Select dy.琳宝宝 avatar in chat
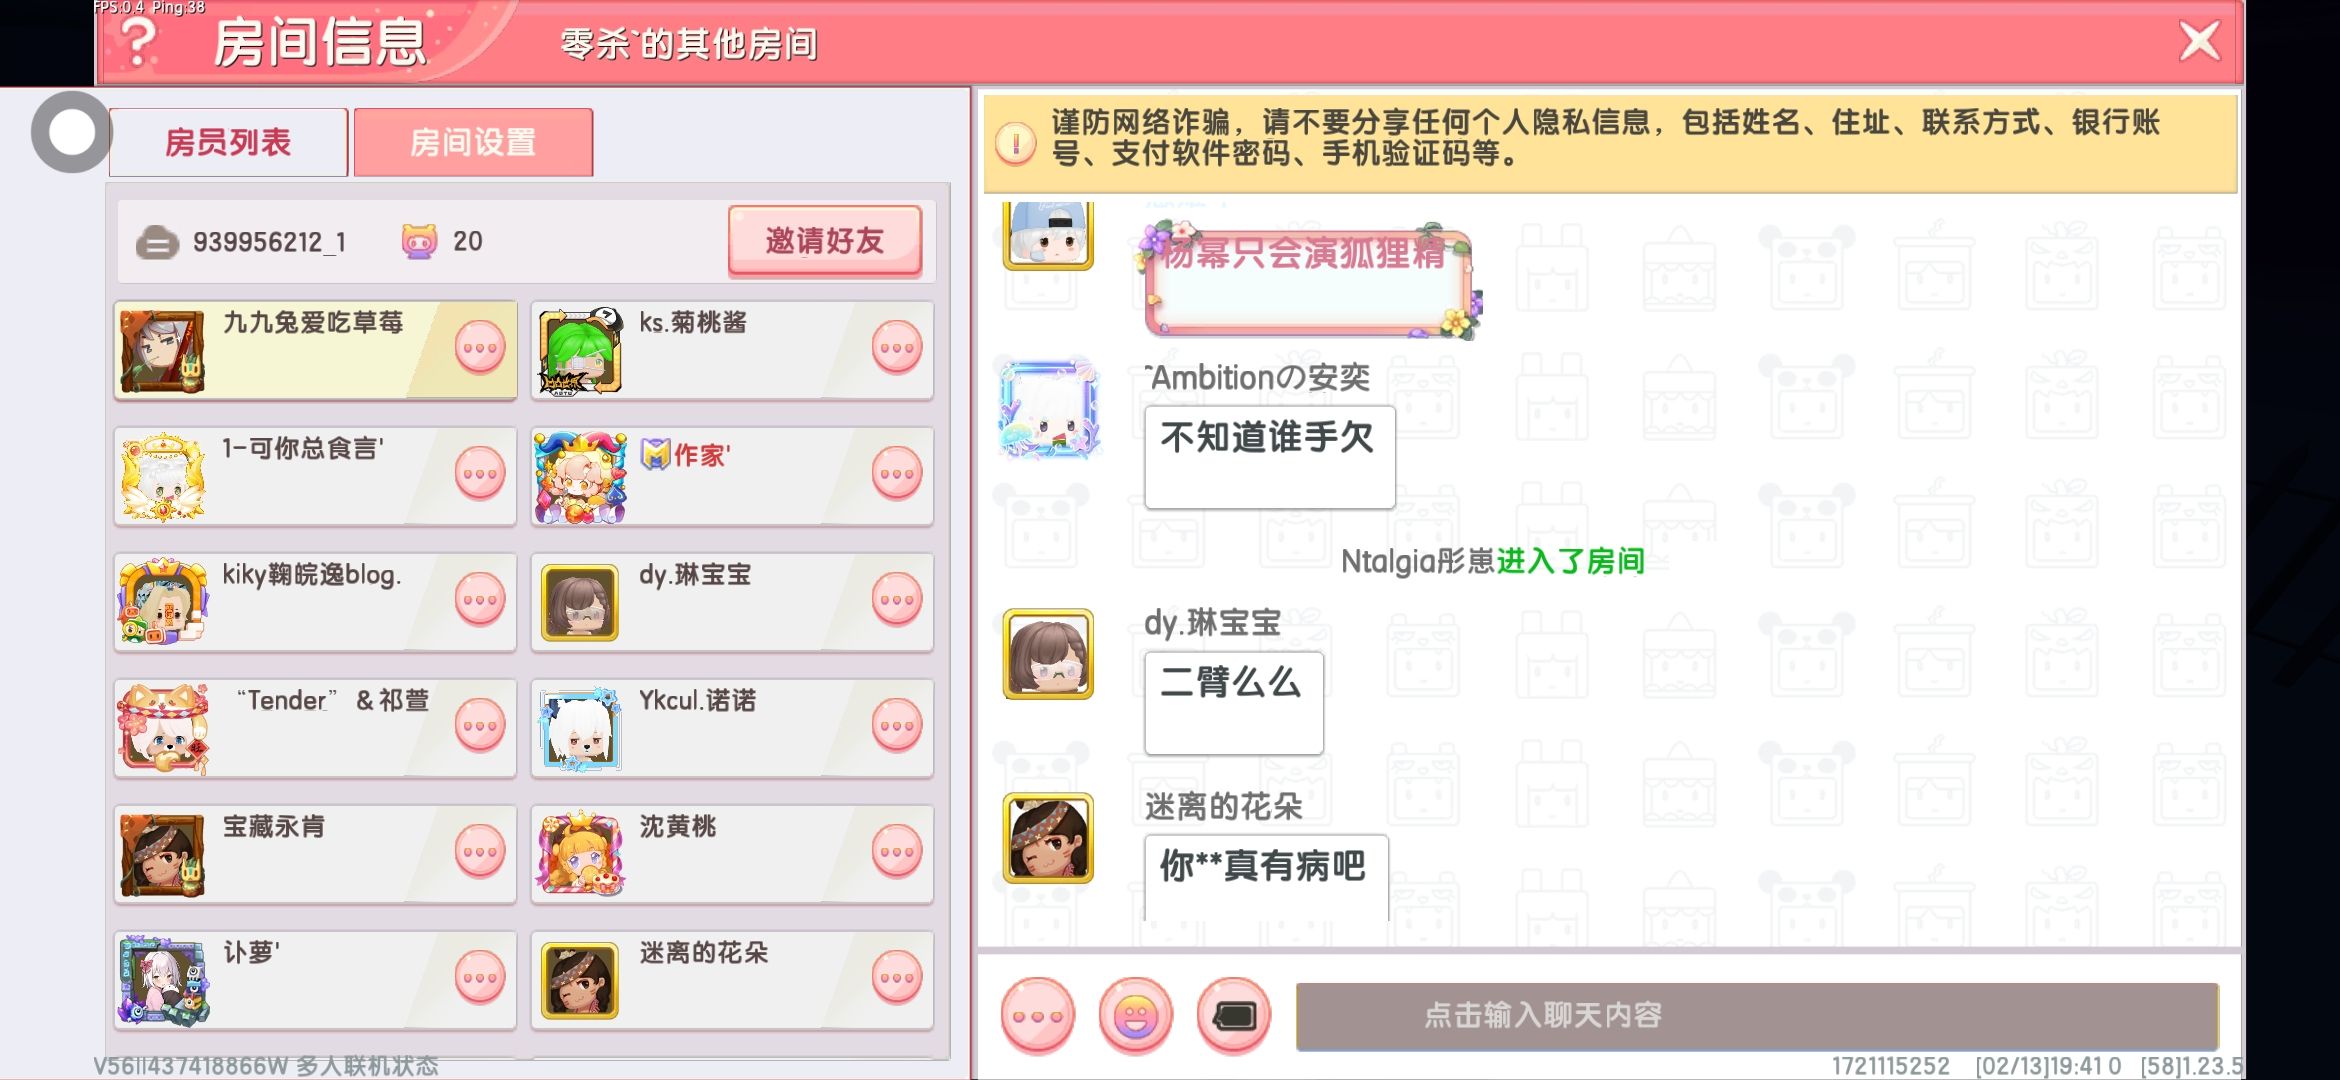This screenshot has height=1080, width=2340. (x=1048, y=654)
